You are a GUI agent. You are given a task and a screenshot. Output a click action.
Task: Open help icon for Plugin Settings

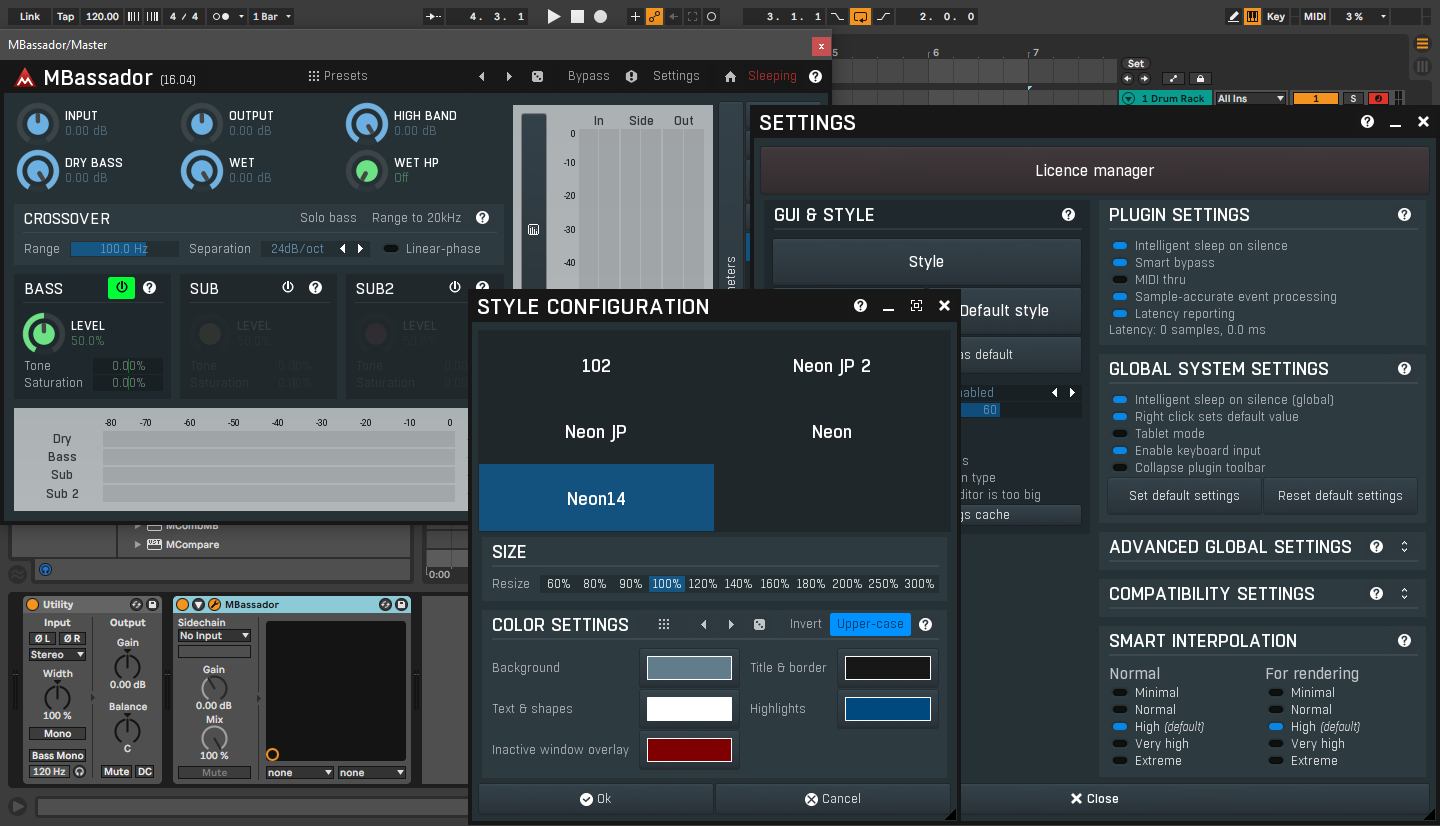click(x=1404, y=215)
